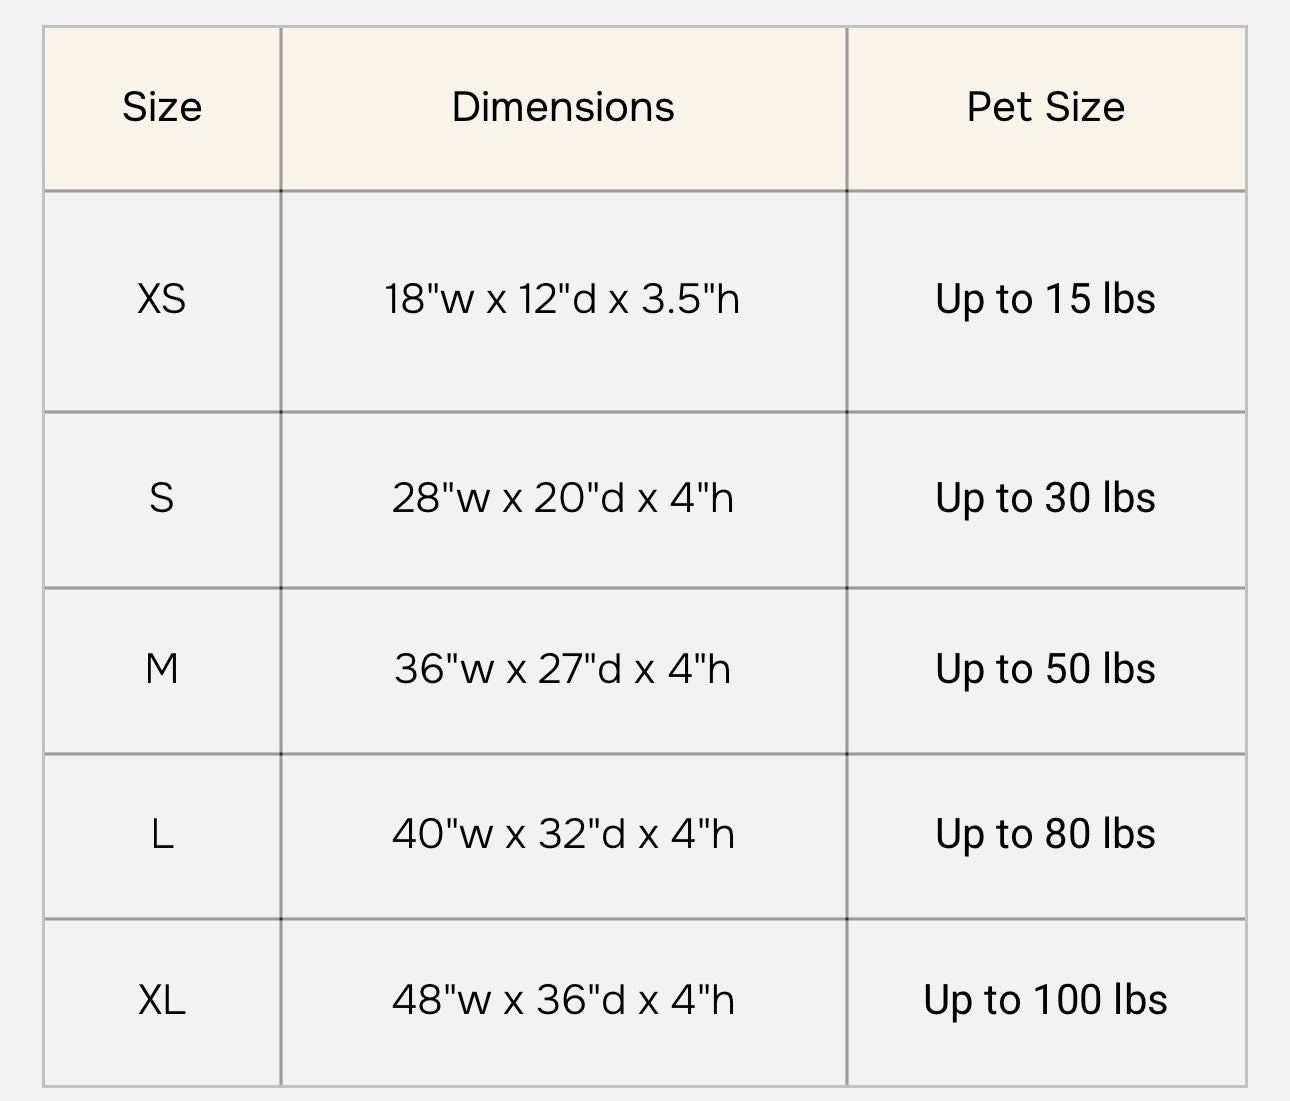The image size is (1290, 1101).
Task: Select the M size cell
Action: click(x=162, y=669)
